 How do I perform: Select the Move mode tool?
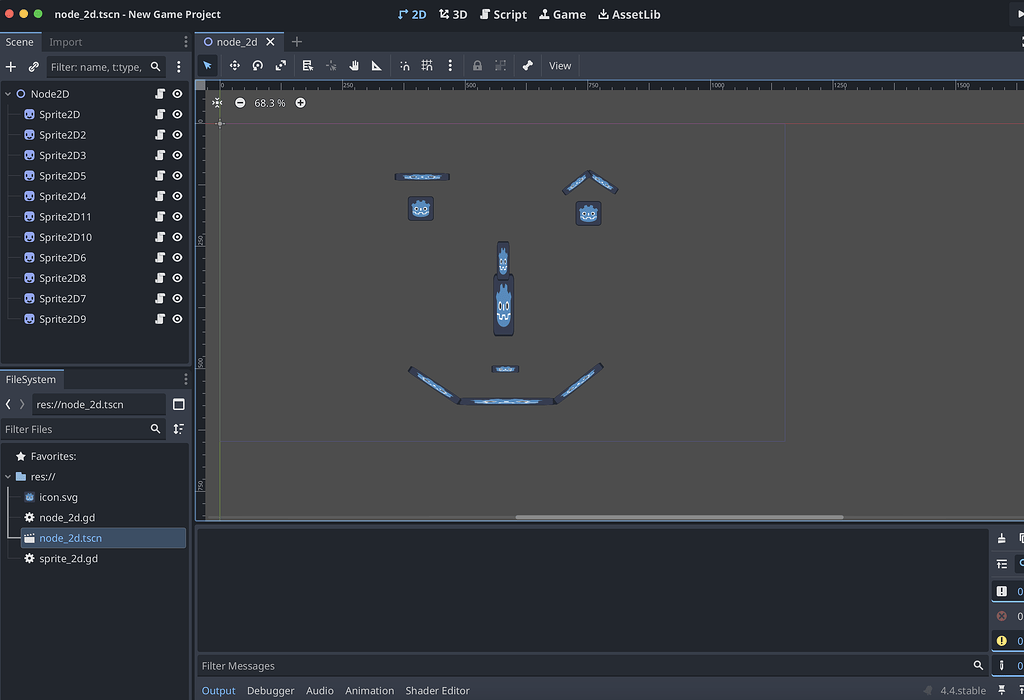[x=234, y=65]
